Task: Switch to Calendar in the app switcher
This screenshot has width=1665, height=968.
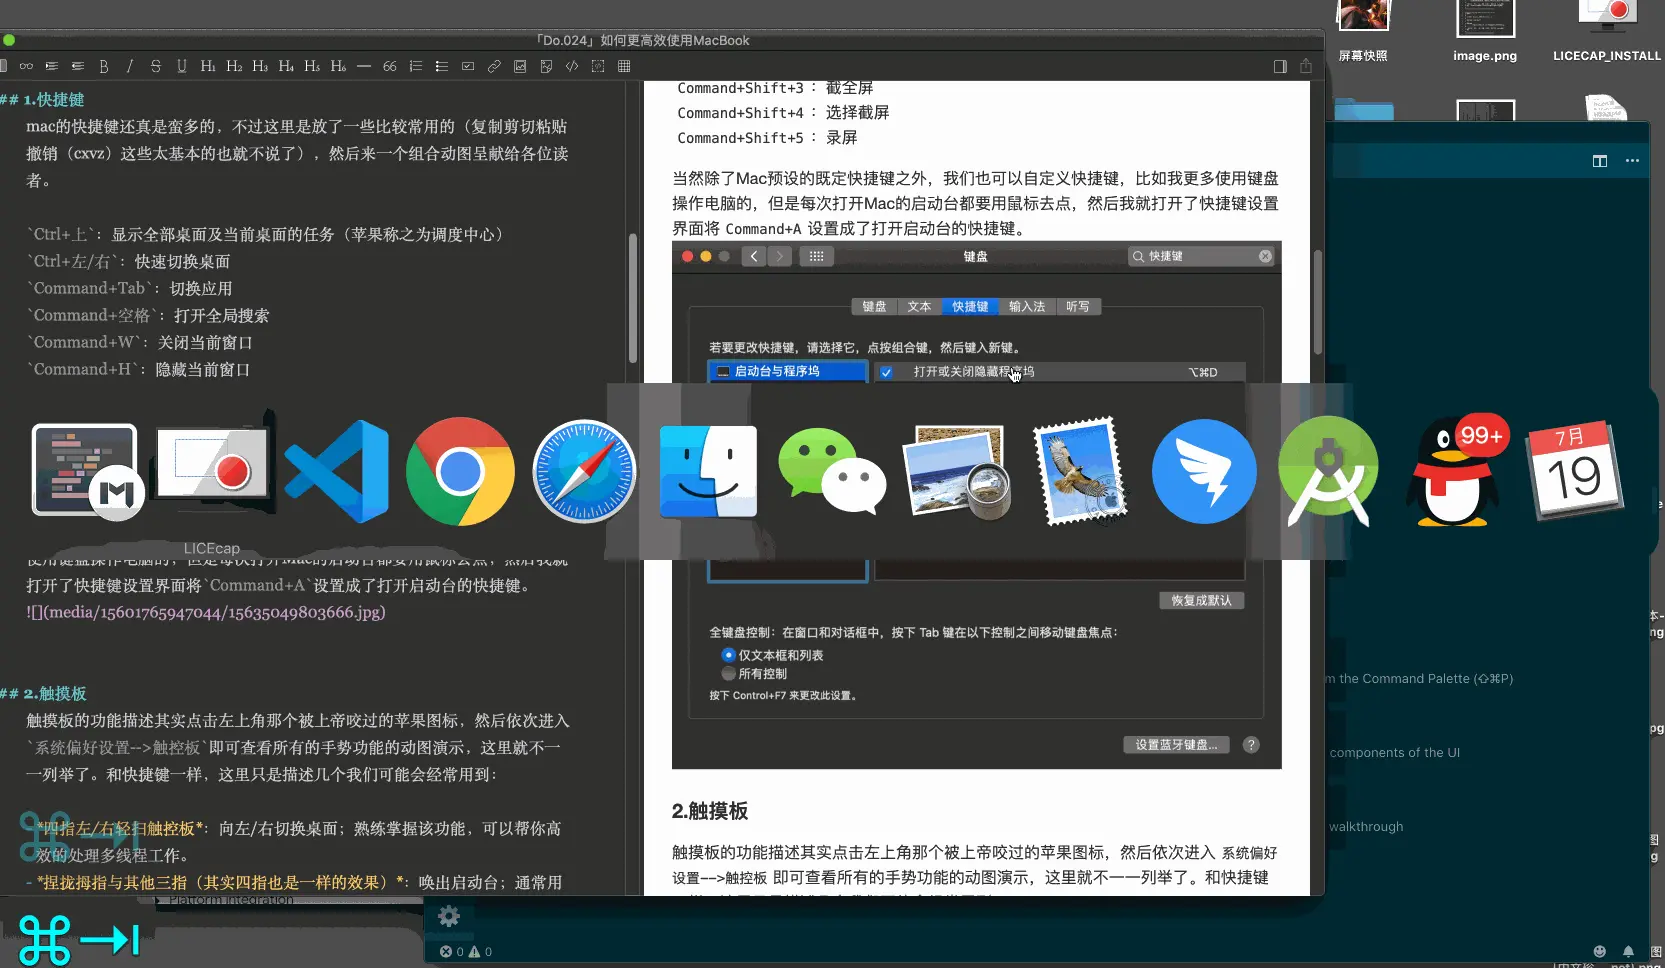Action: [1575, 470]
